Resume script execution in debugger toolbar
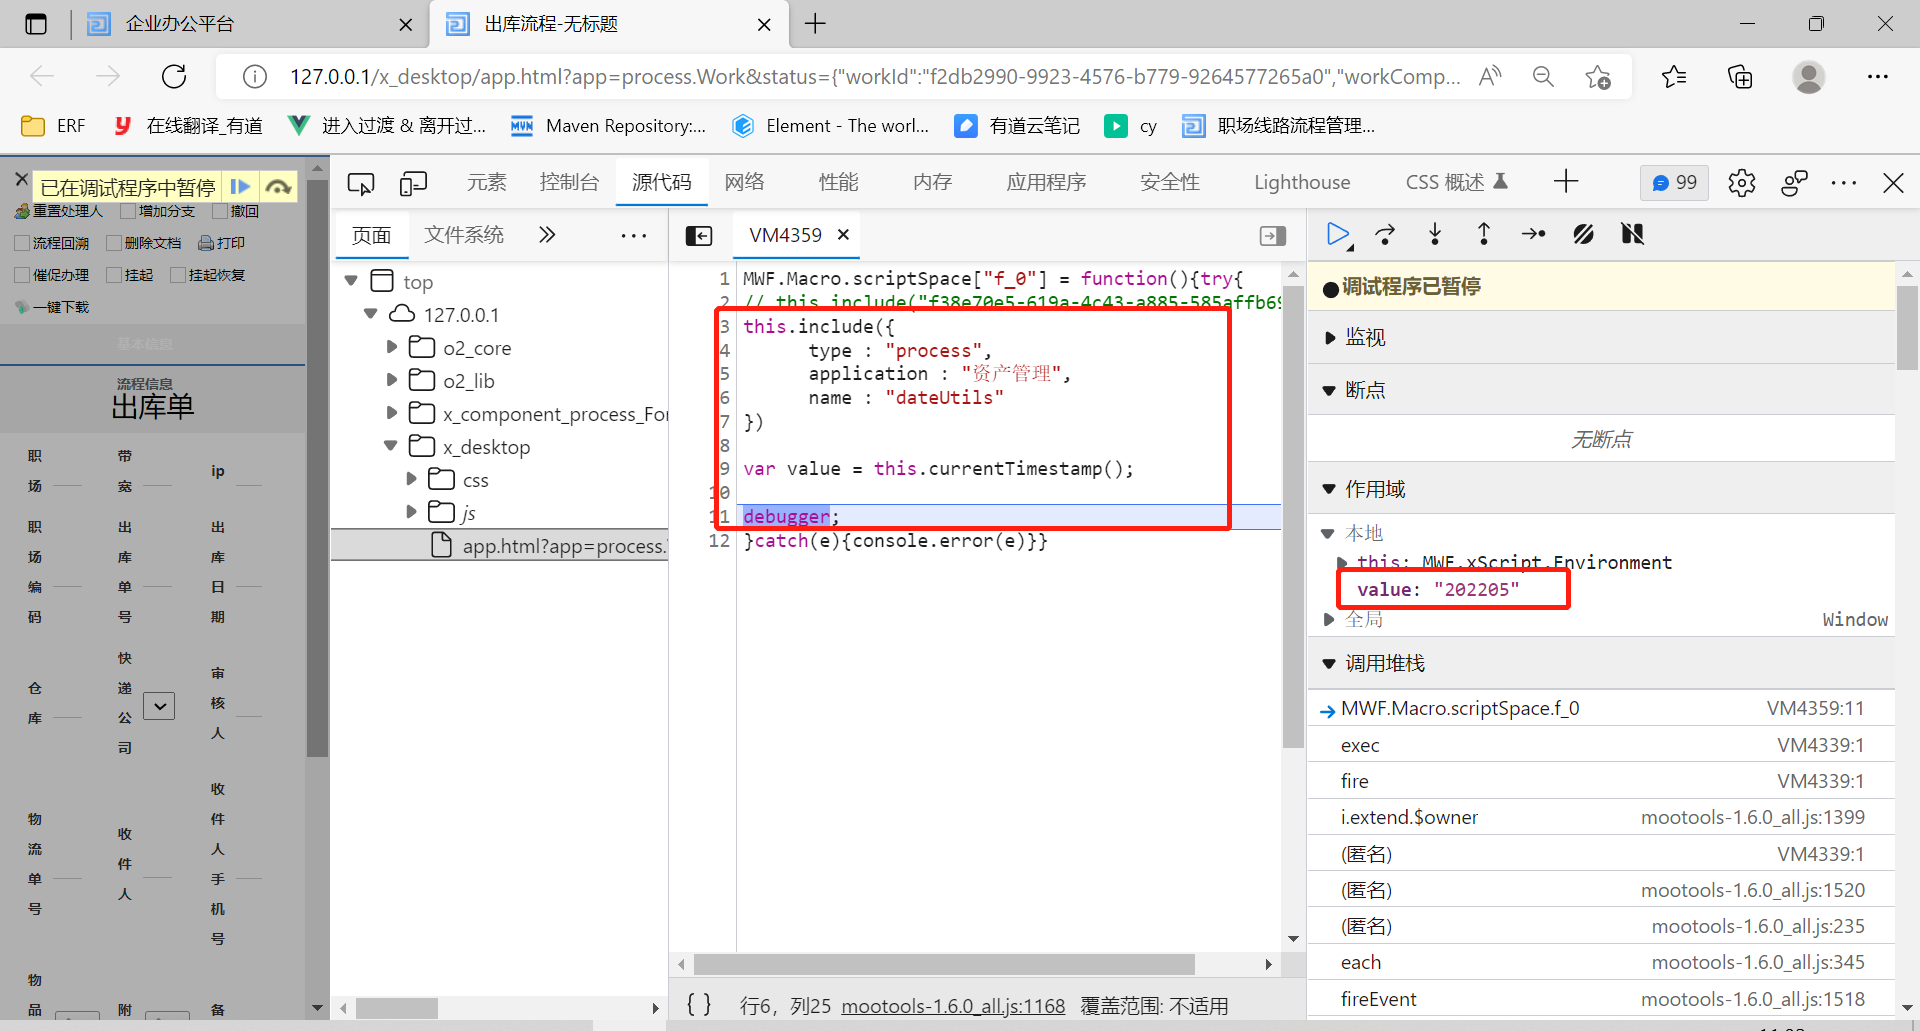The width and height of the screenshot is (1920, 1031). [1337, 234]
